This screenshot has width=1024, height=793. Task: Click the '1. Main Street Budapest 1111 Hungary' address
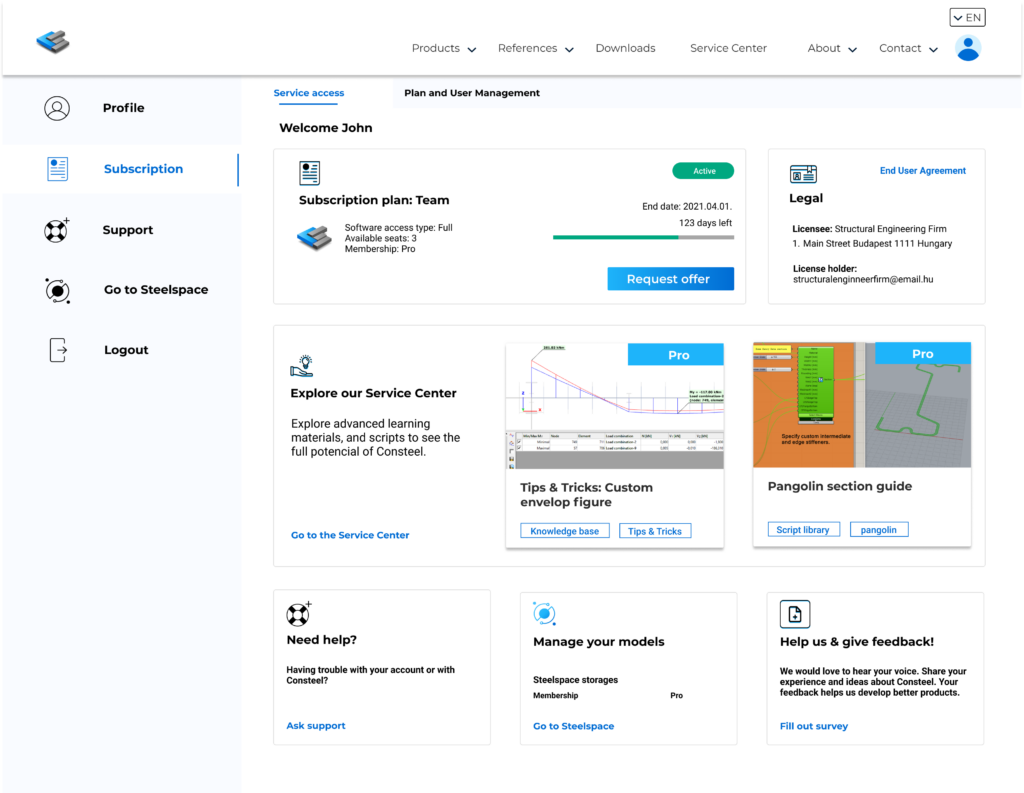872,244
